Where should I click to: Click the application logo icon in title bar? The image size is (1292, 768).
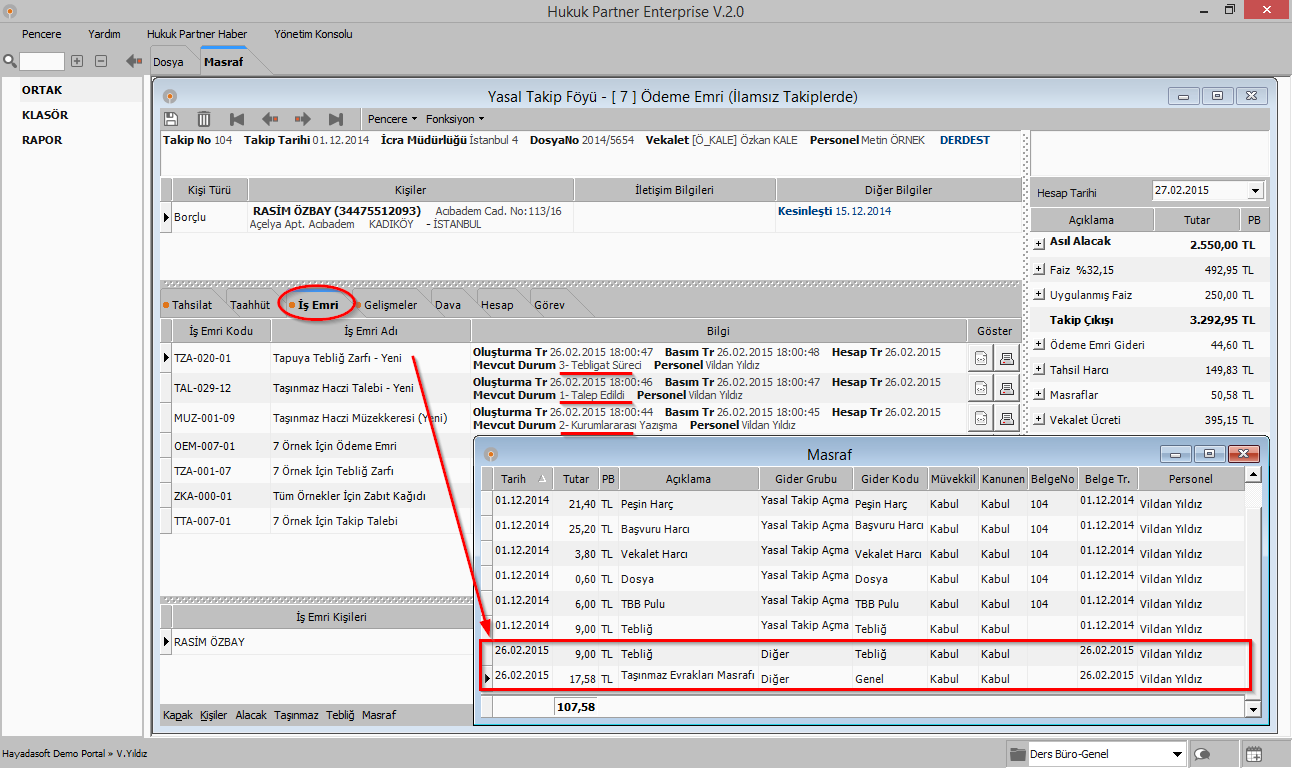10,11
